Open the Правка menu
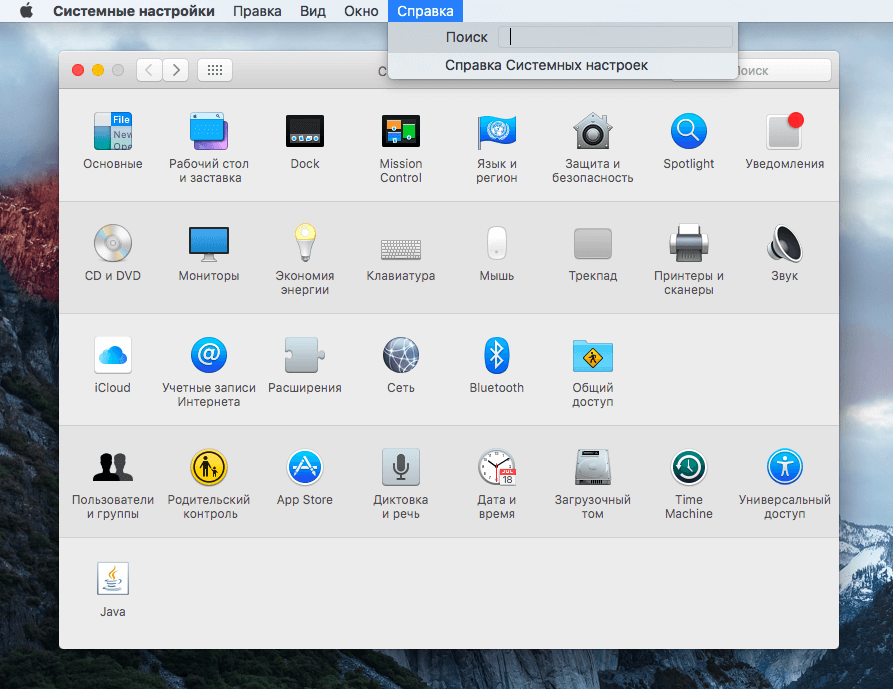The image size is (893, 689). tap(257, 11)
